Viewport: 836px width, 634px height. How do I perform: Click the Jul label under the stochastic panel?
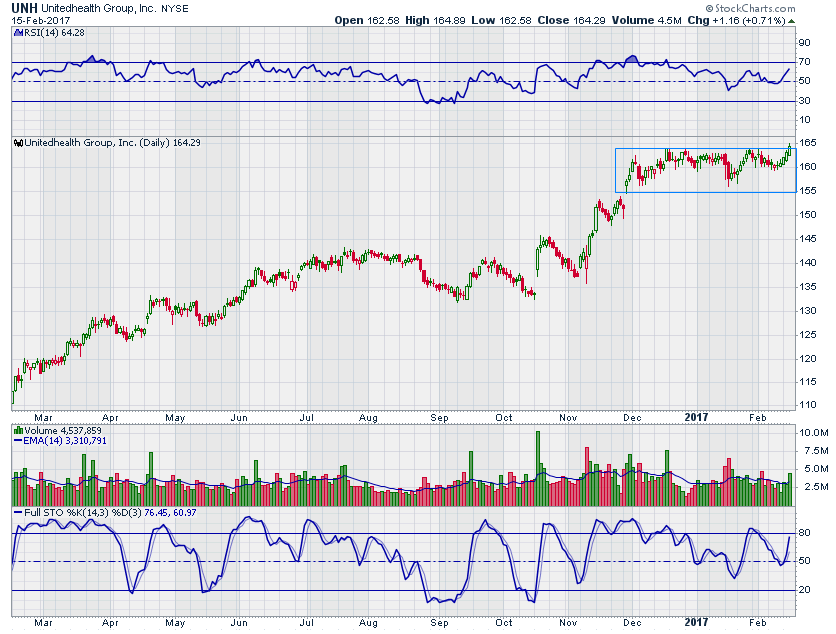pos(306,623)
